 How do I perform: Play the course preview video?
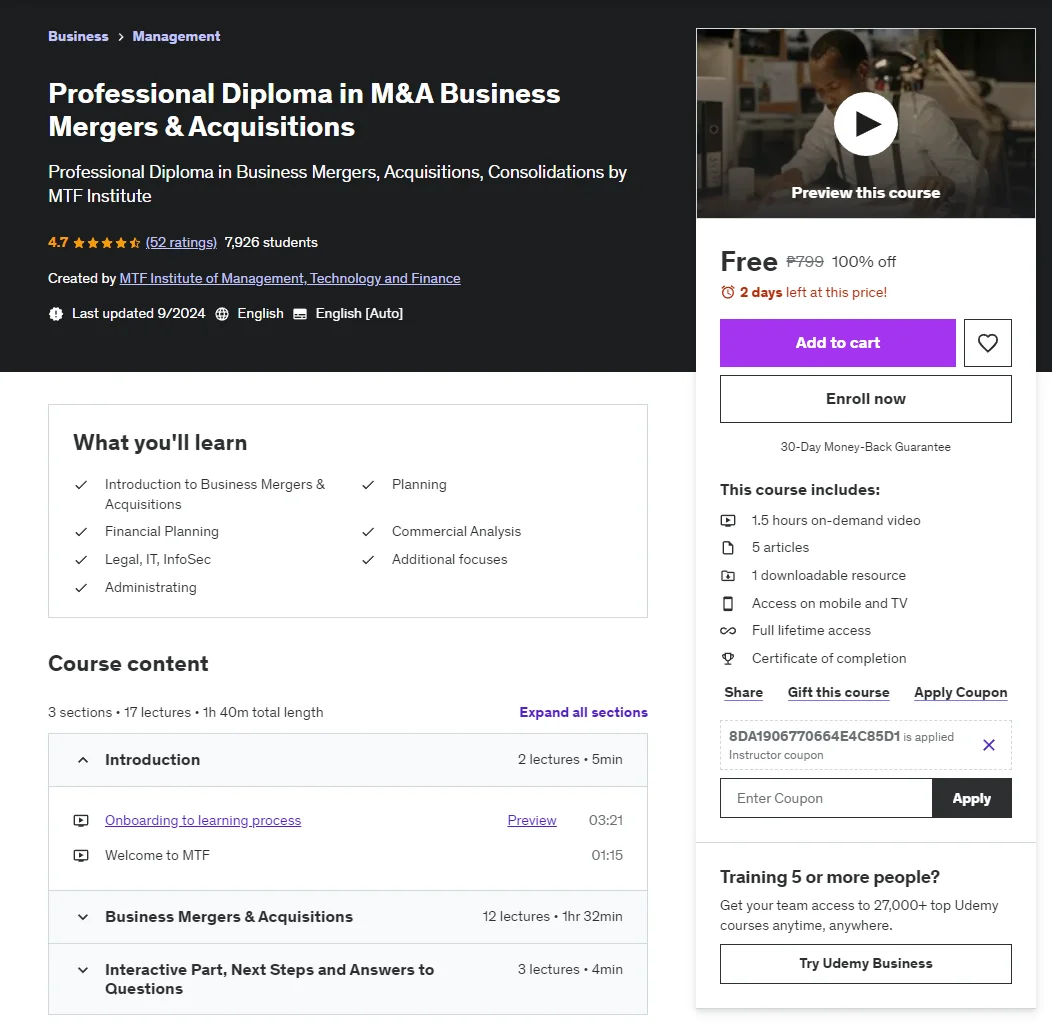(x=865, y=124)
